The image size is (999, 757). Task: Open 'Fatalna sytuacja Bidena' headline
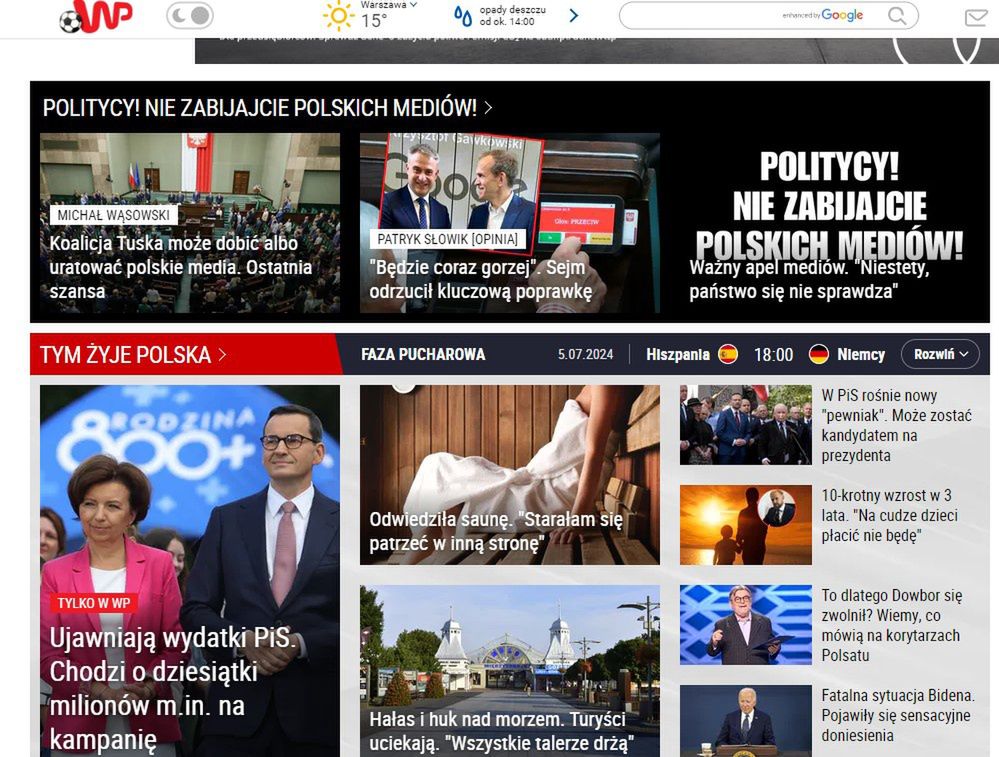pos(898,715)
